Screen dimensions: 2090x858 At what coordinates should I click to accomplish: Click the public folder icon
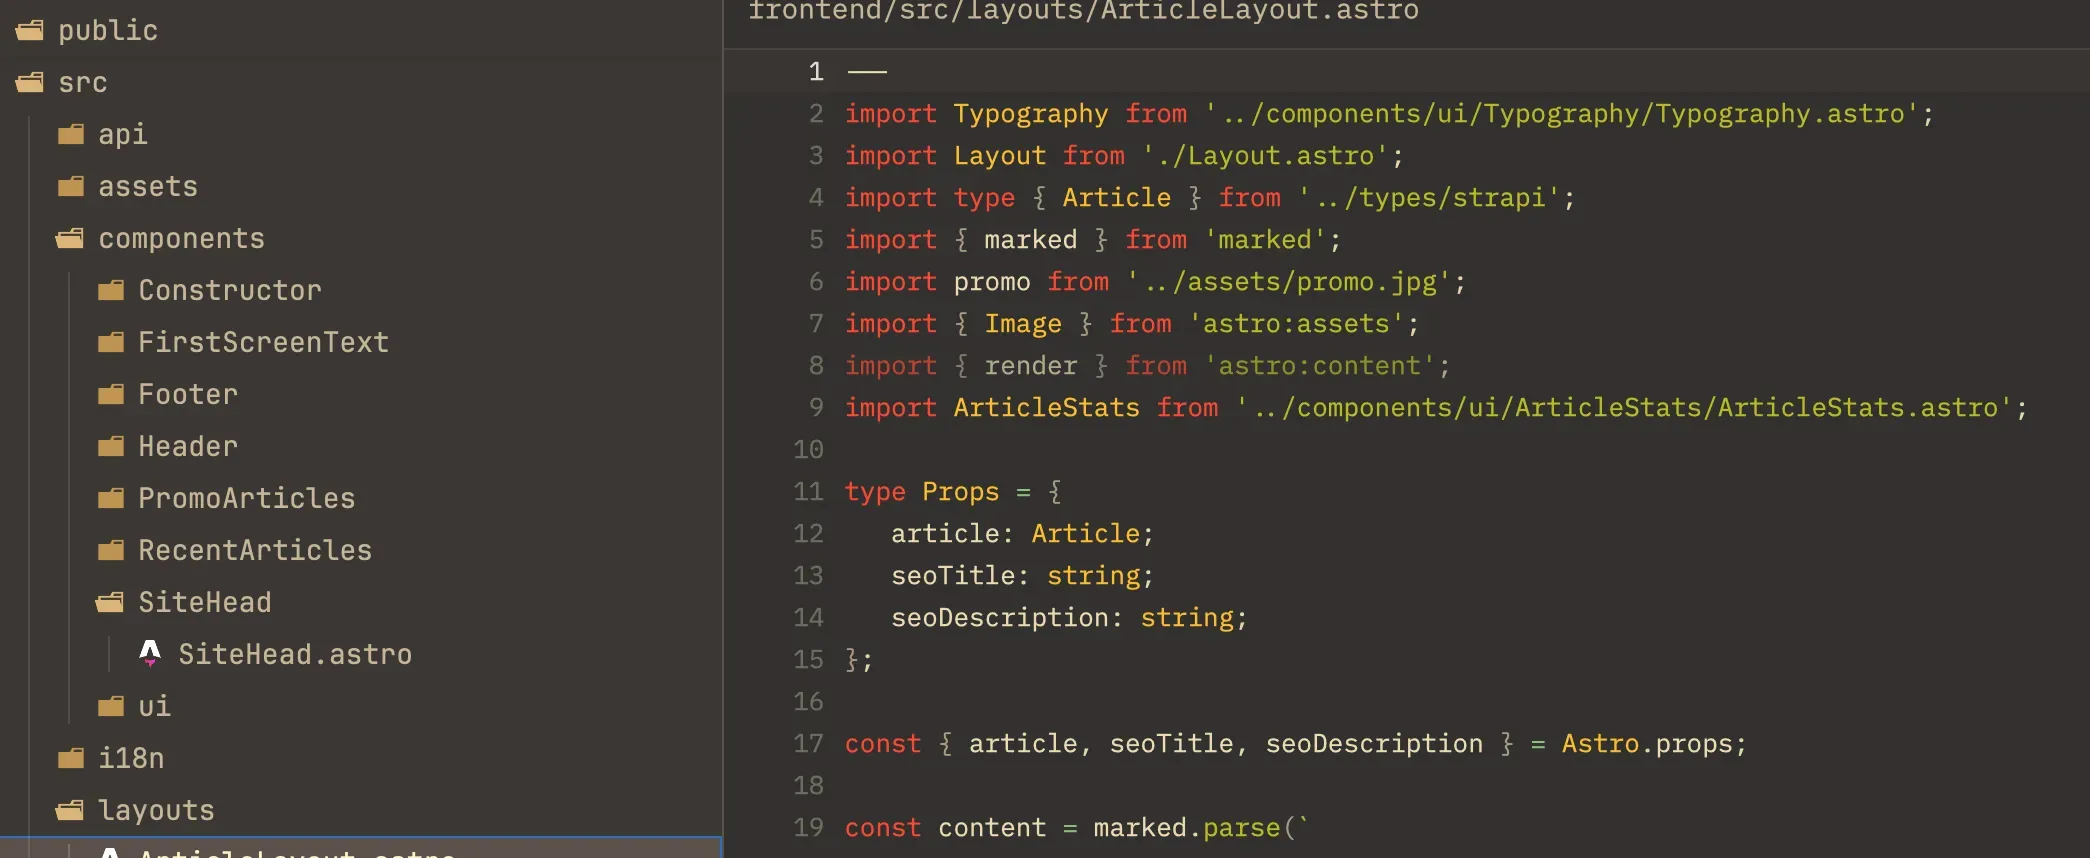(x=30, y=31)
